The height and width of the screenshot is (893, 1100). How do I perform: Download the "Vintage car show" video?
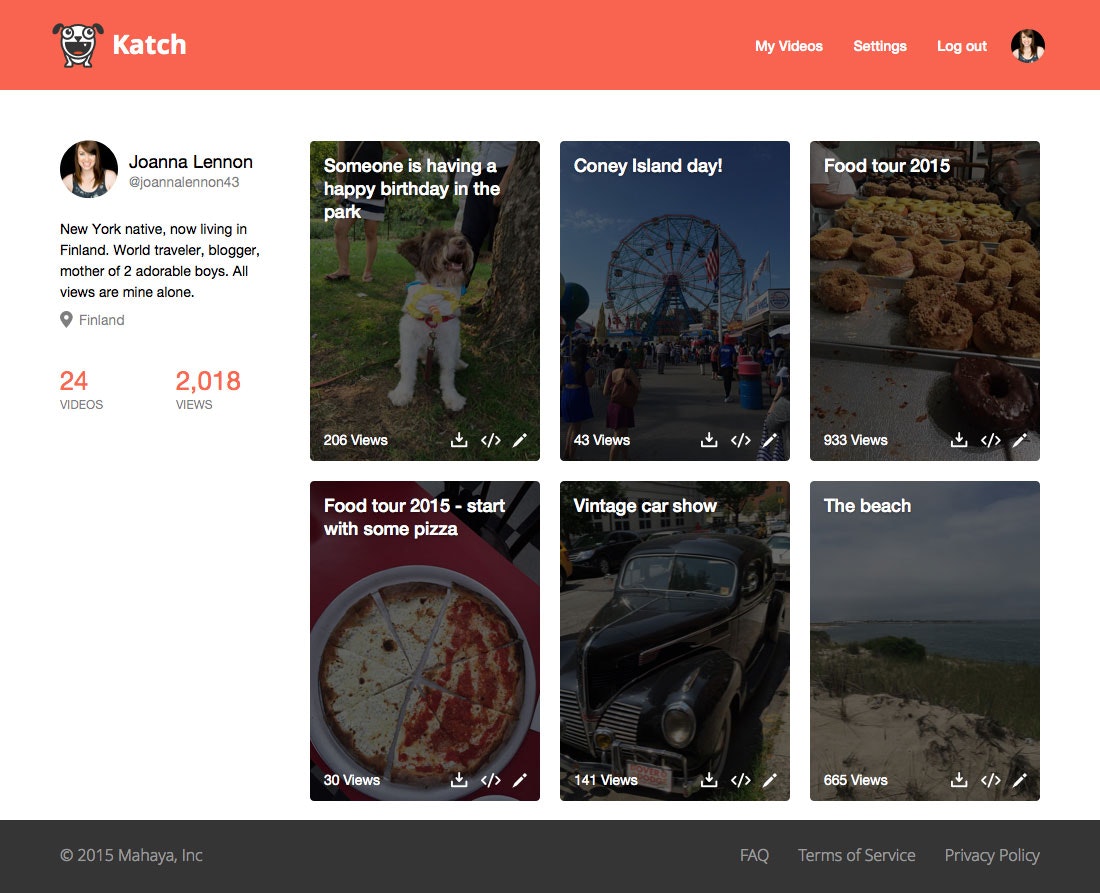click(709, 779)
